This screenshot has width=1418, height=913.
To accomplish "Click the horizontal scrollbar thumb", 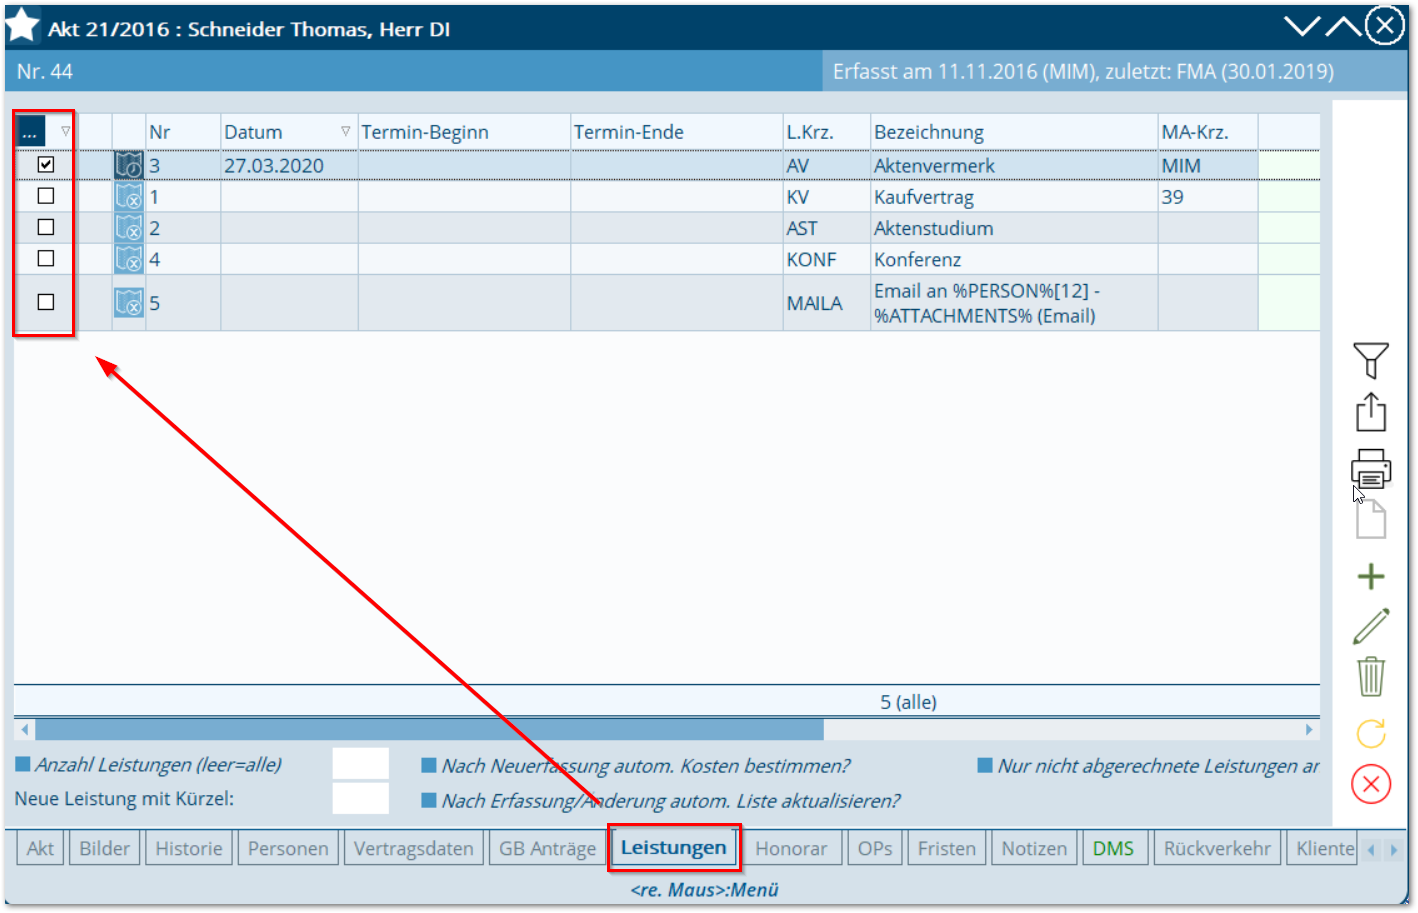I will [x=429, y=730].
